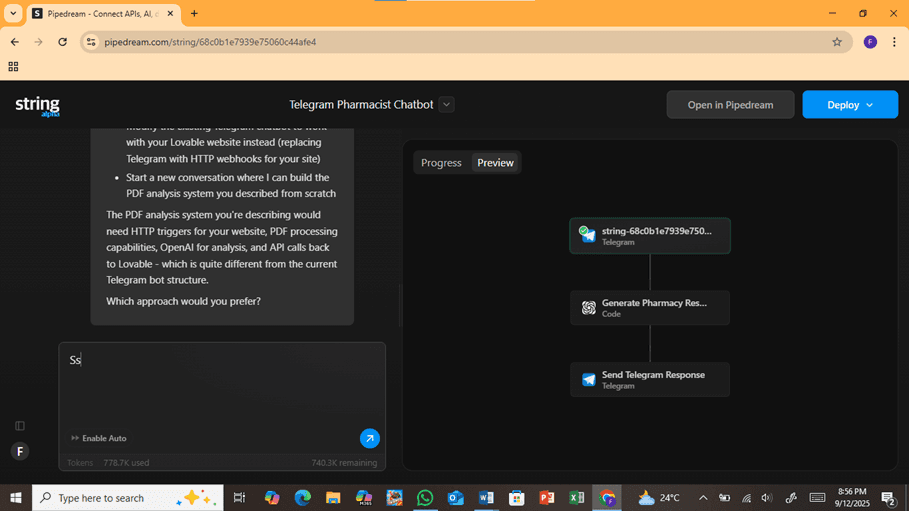Open a new browser tab
The width and height of the screenshot is (909, 511).
click(194, 13)
